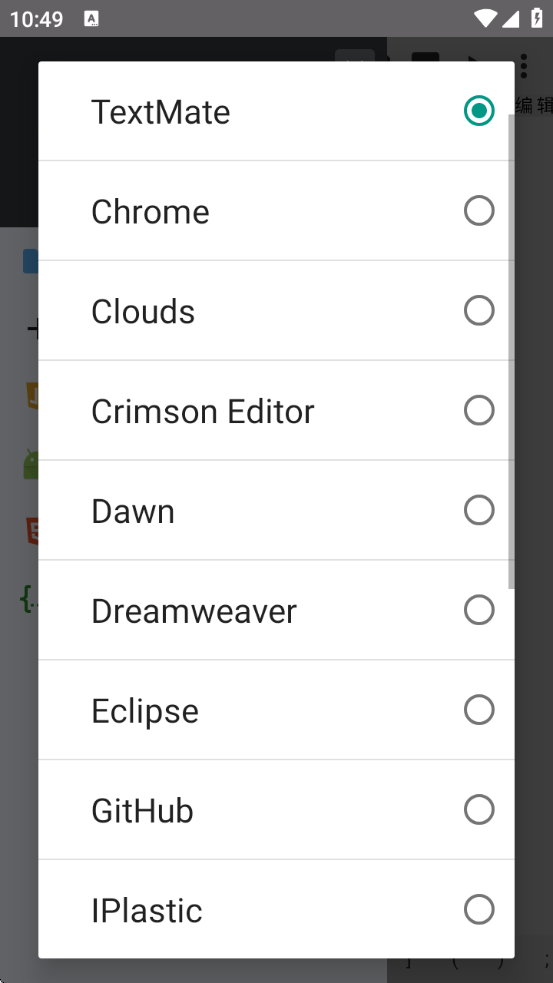Select the GitHub theme radio button
The height and width of the screenshot is (983, 553).
479,810
